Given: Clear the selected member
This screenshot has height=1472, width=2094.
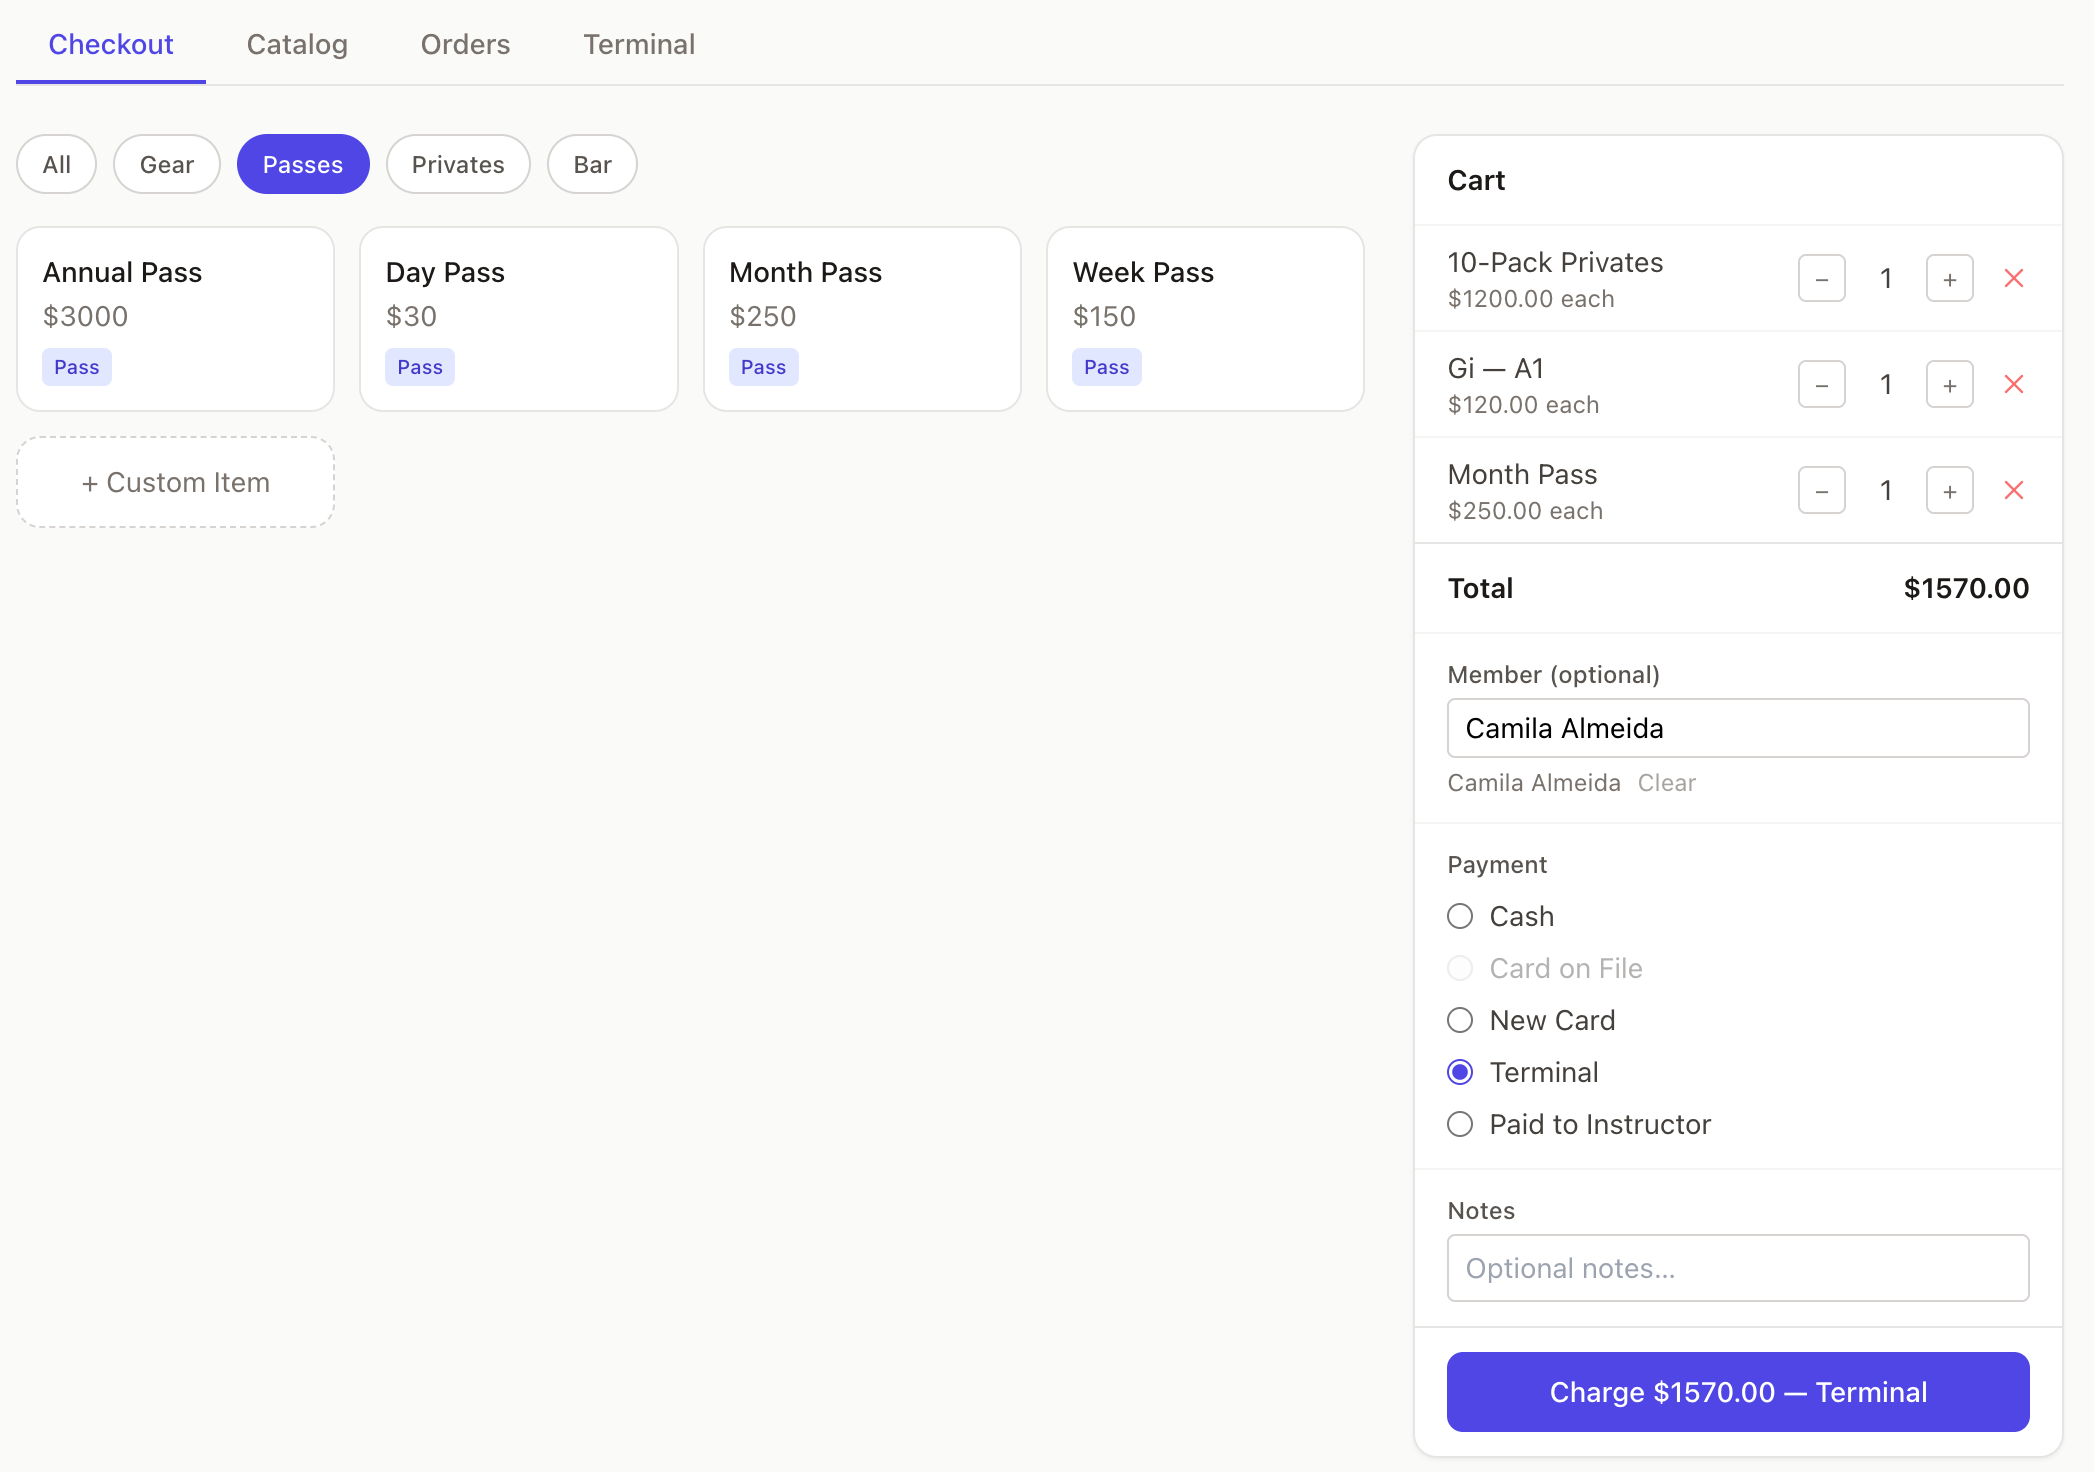Looking at the screenshot, I should tap(1666, 783).
